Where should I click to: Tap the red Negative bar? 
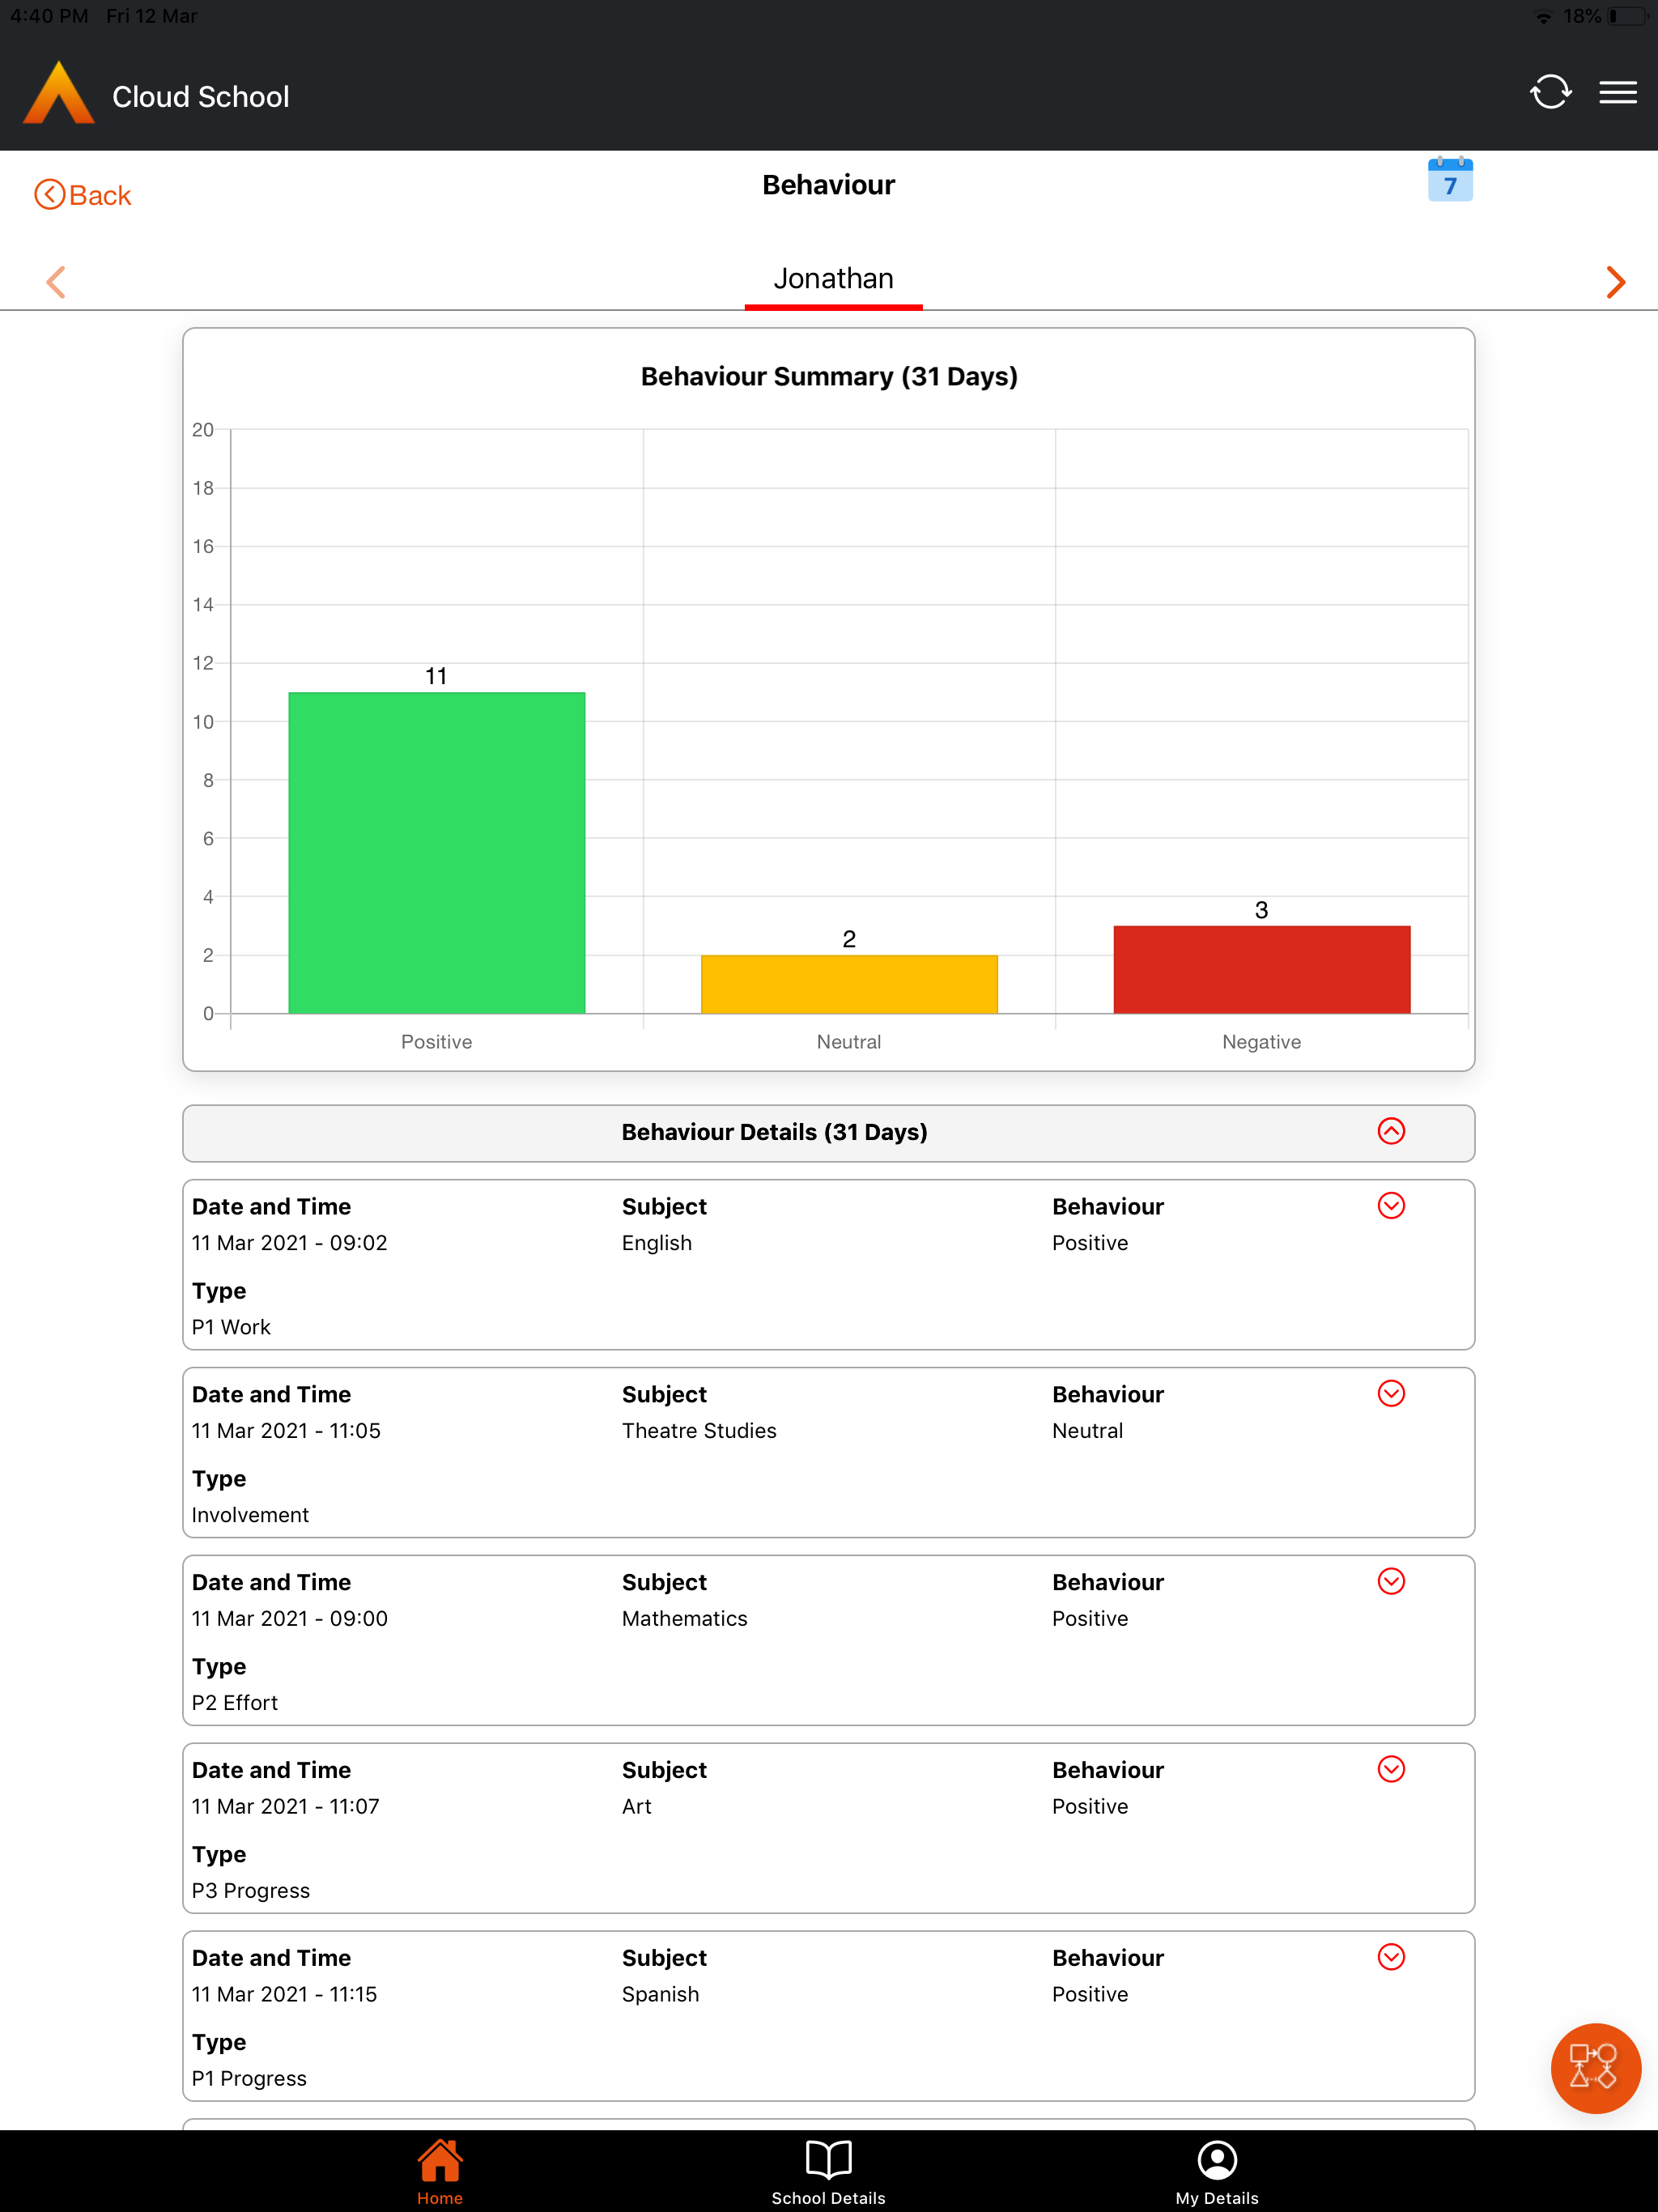pos(1261,969)
